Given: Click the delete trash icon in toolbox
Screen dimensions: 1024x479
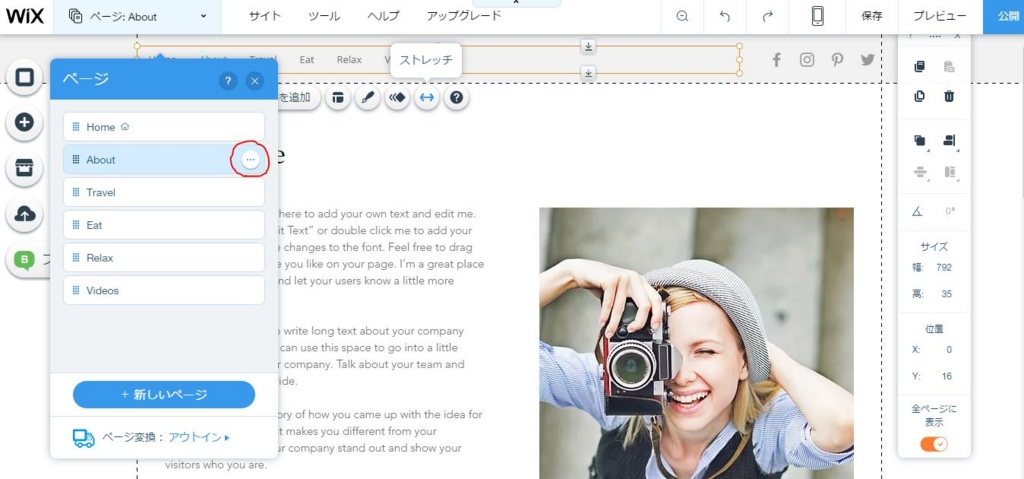Looking at the screenshot, I should click(x=949, y=96).
